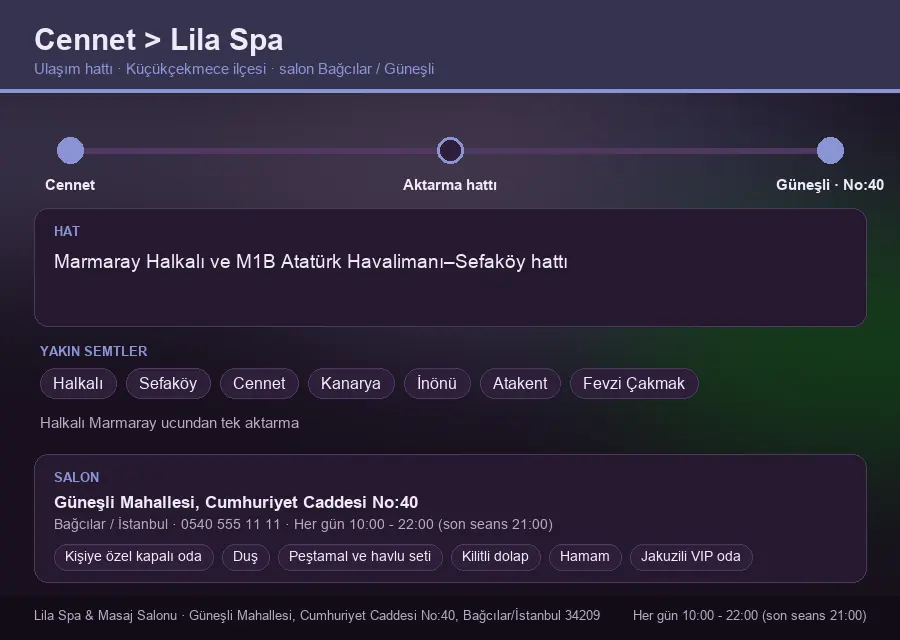Click the SALON section label
This screenshot has height=640, width=900.
click(x=76, y=478)
